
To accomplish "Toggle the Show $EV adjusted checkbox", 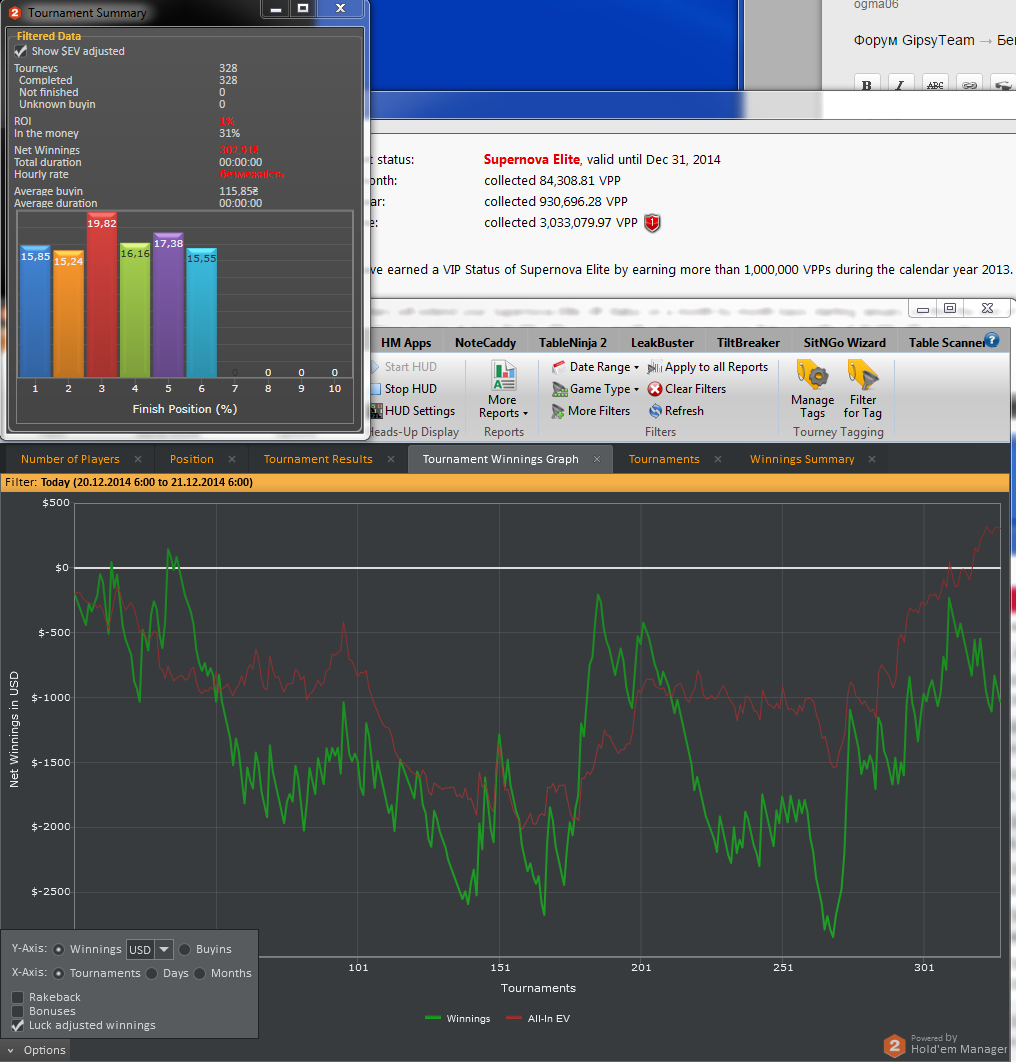I will click(x=20, y=51).
